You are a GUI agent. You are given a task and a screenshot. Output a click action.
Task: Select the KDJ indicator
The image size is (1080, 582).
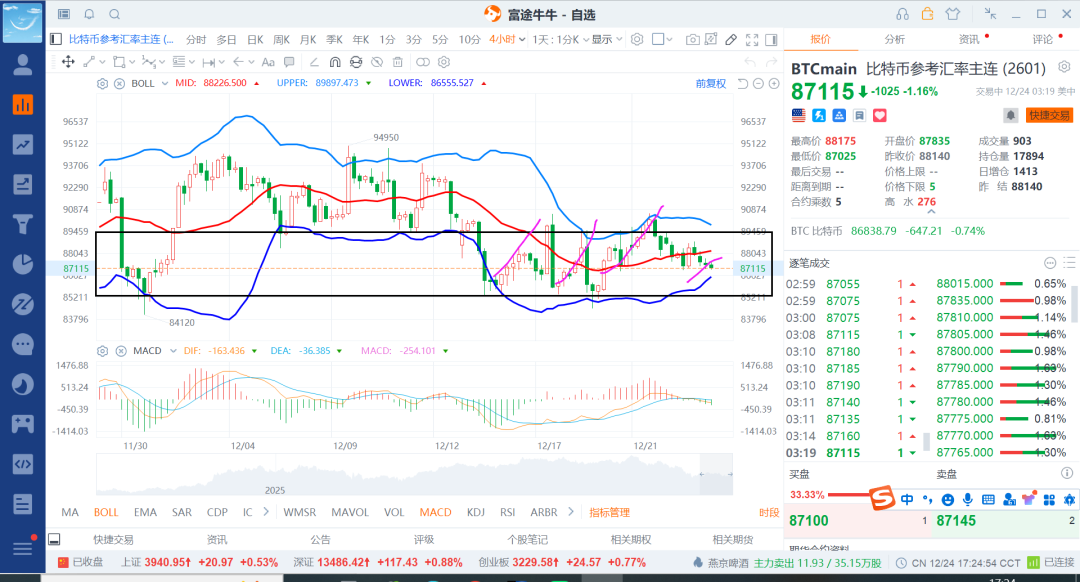pos(476,512)
